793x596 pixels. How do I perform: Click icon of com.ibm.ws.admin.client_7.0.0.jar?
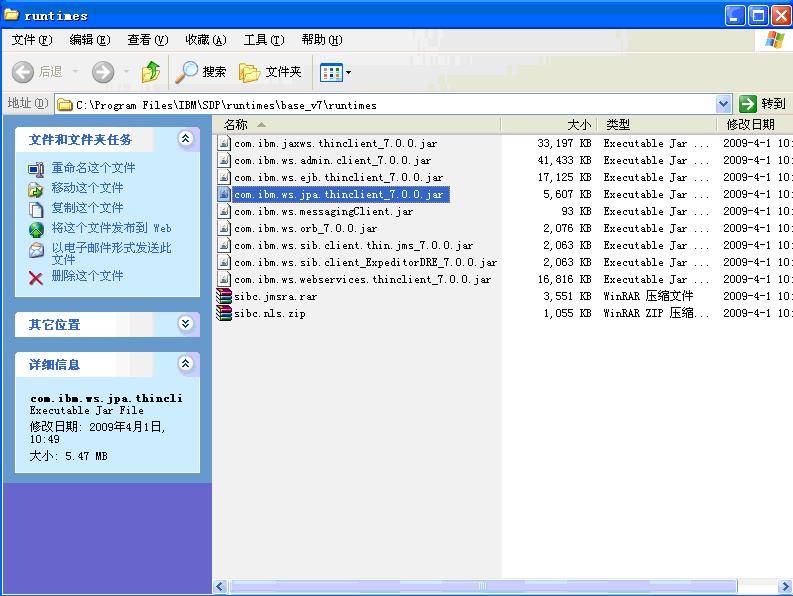224,160
